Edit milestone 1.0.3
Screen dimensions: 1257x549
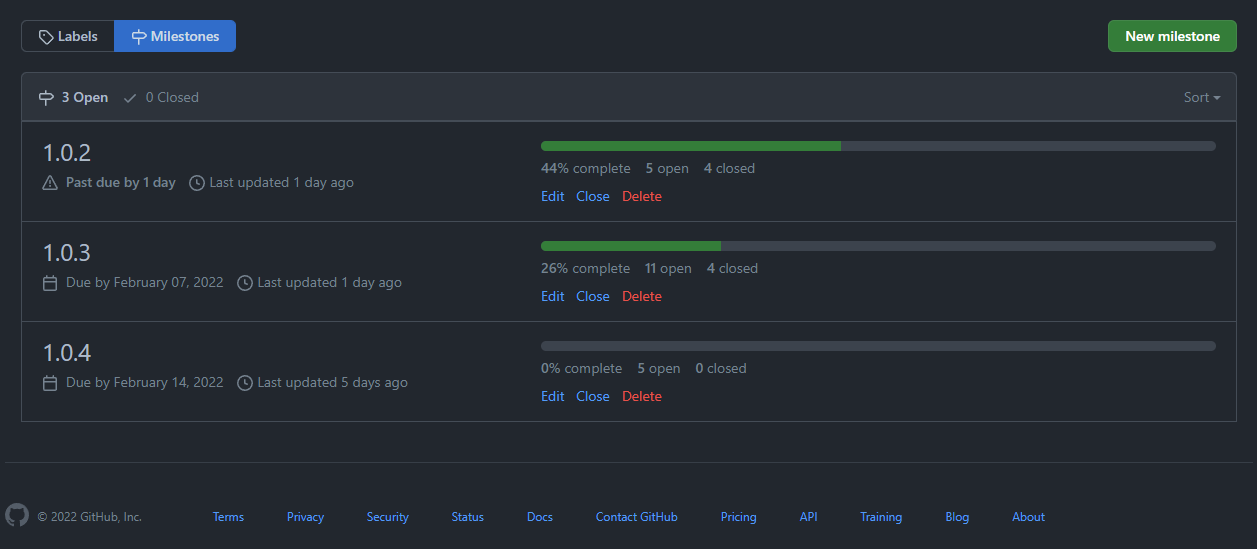tap(552, 296)
